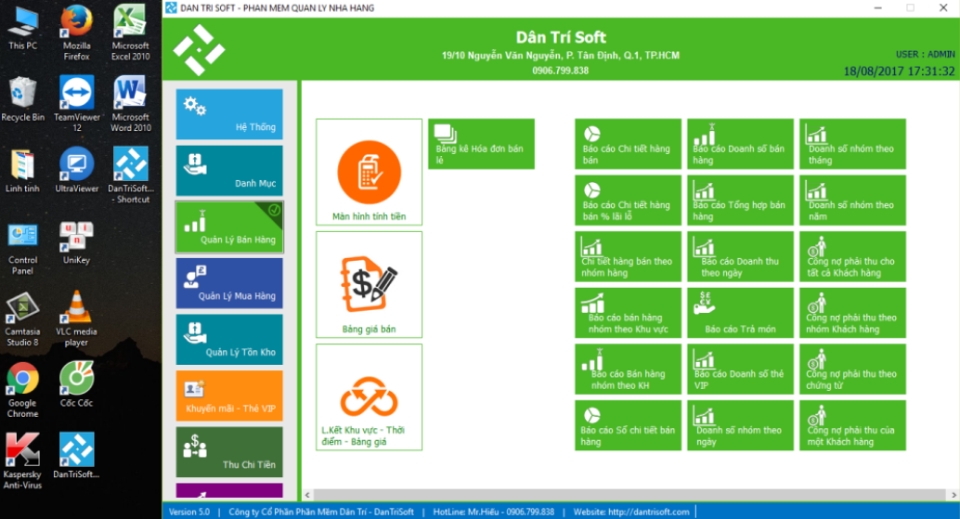960x519 pixels.
Task: Open Quản Lý Tồn Kho section
Action: [x=229, y=340]
